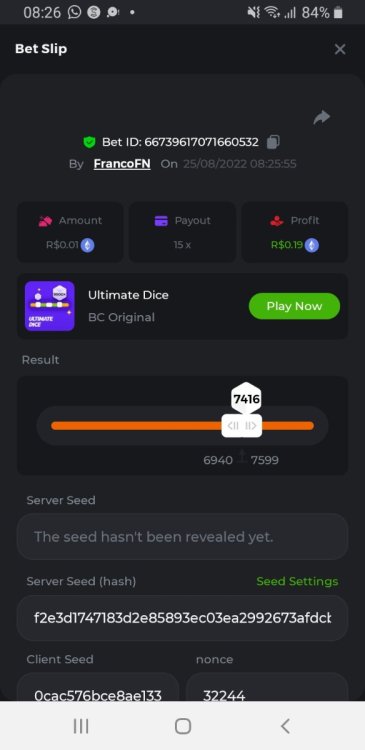Close the Bet Slip panel
Viewport: 365px width, 750px height.
[x=340, y=49]
